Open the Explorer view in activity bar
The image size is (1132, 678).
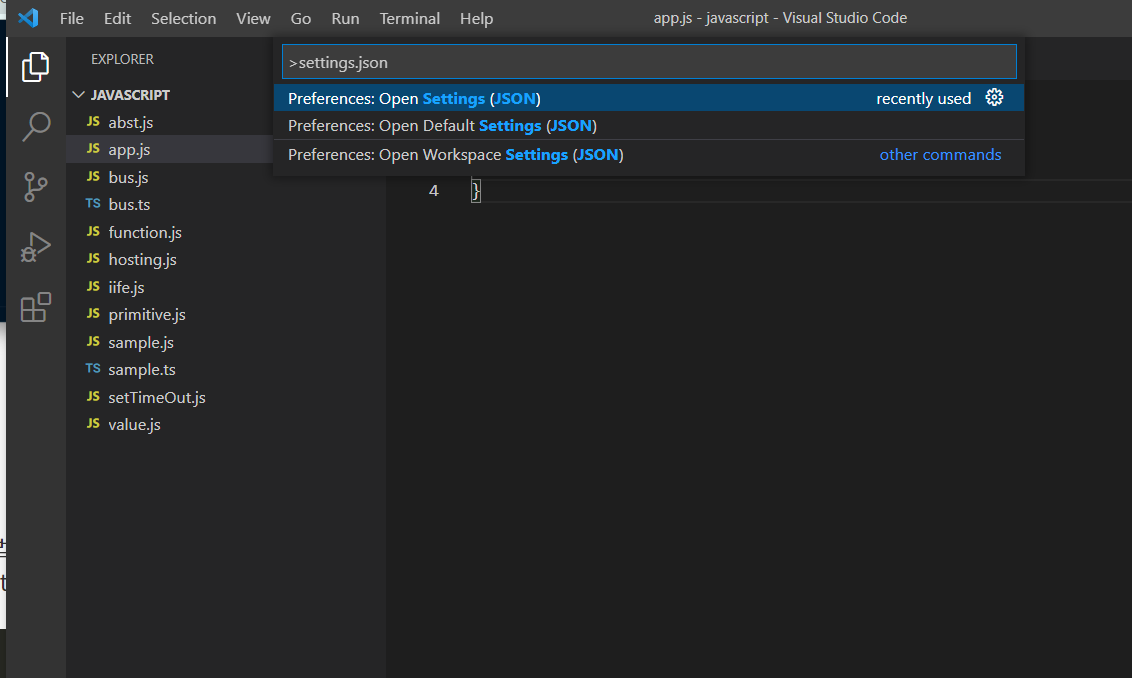[35, 66]
